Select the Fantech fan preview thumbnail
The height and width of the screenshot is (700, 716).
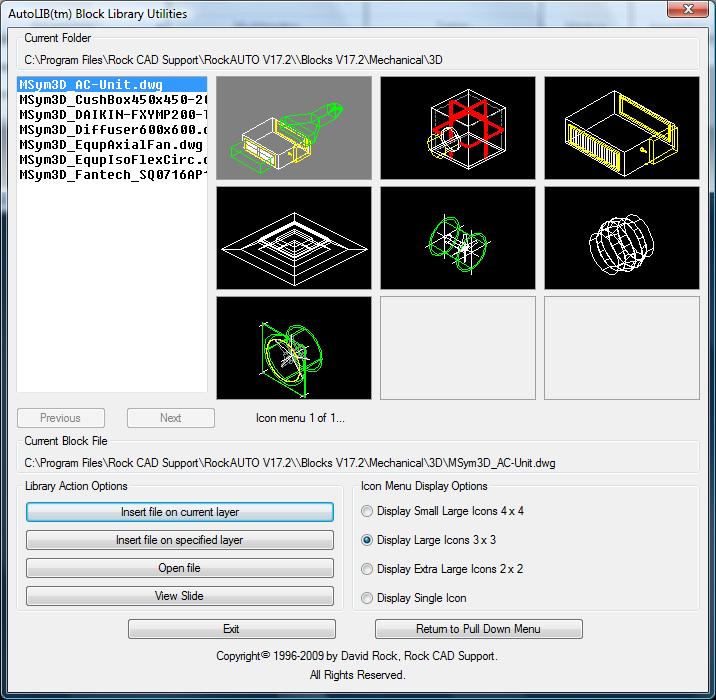tap(294, 348)
